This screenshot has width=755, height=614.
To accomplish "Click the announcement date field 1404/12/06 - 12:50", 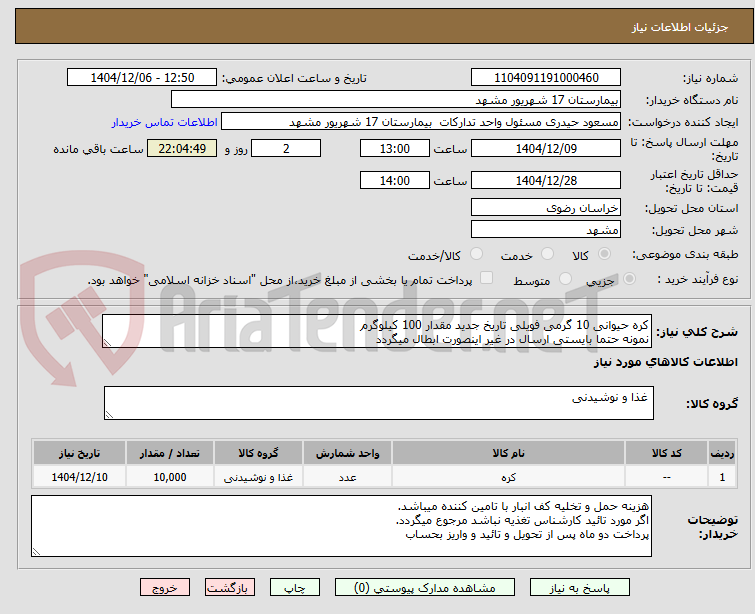I will point(142,78).
